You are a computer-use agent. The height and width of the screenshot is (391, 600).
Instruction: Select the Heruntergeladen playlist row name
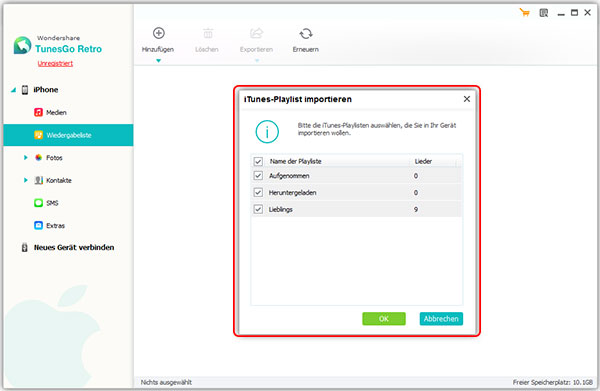(292, 193)
